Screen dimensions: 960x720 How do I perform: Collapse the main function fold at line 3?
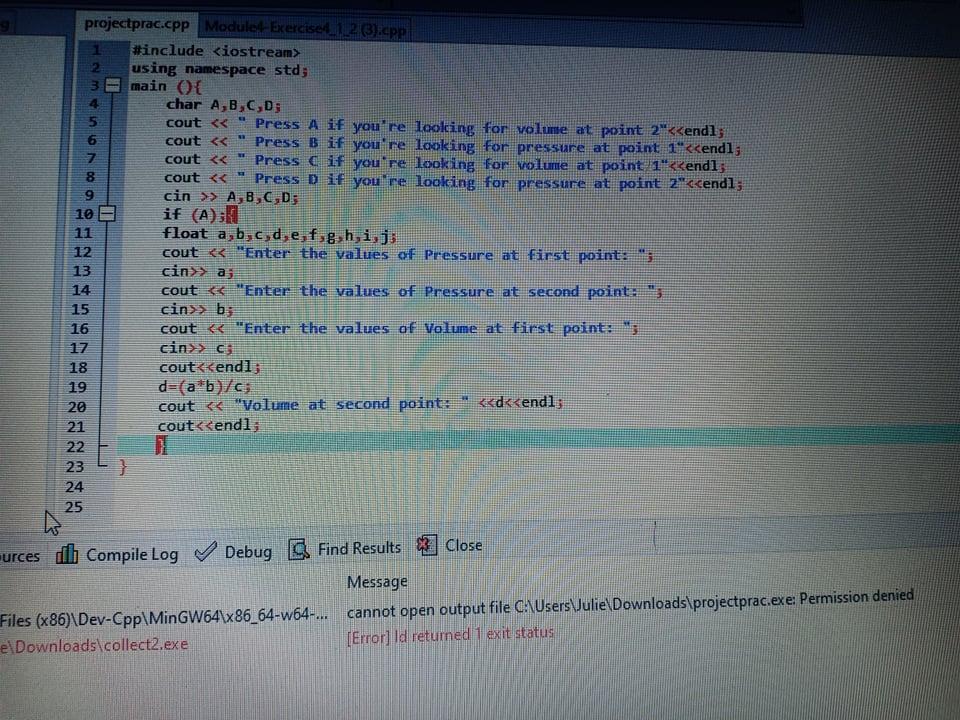112,86
